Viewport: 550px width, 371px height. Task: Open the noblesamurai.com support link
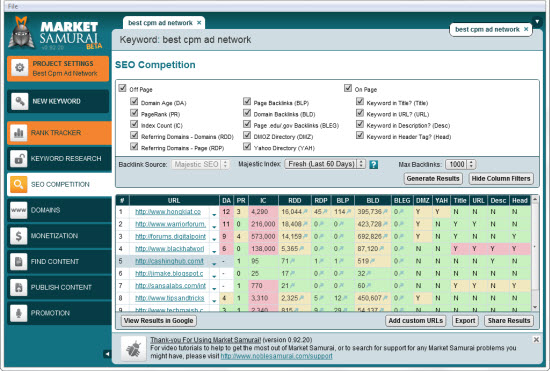point(276,356)
